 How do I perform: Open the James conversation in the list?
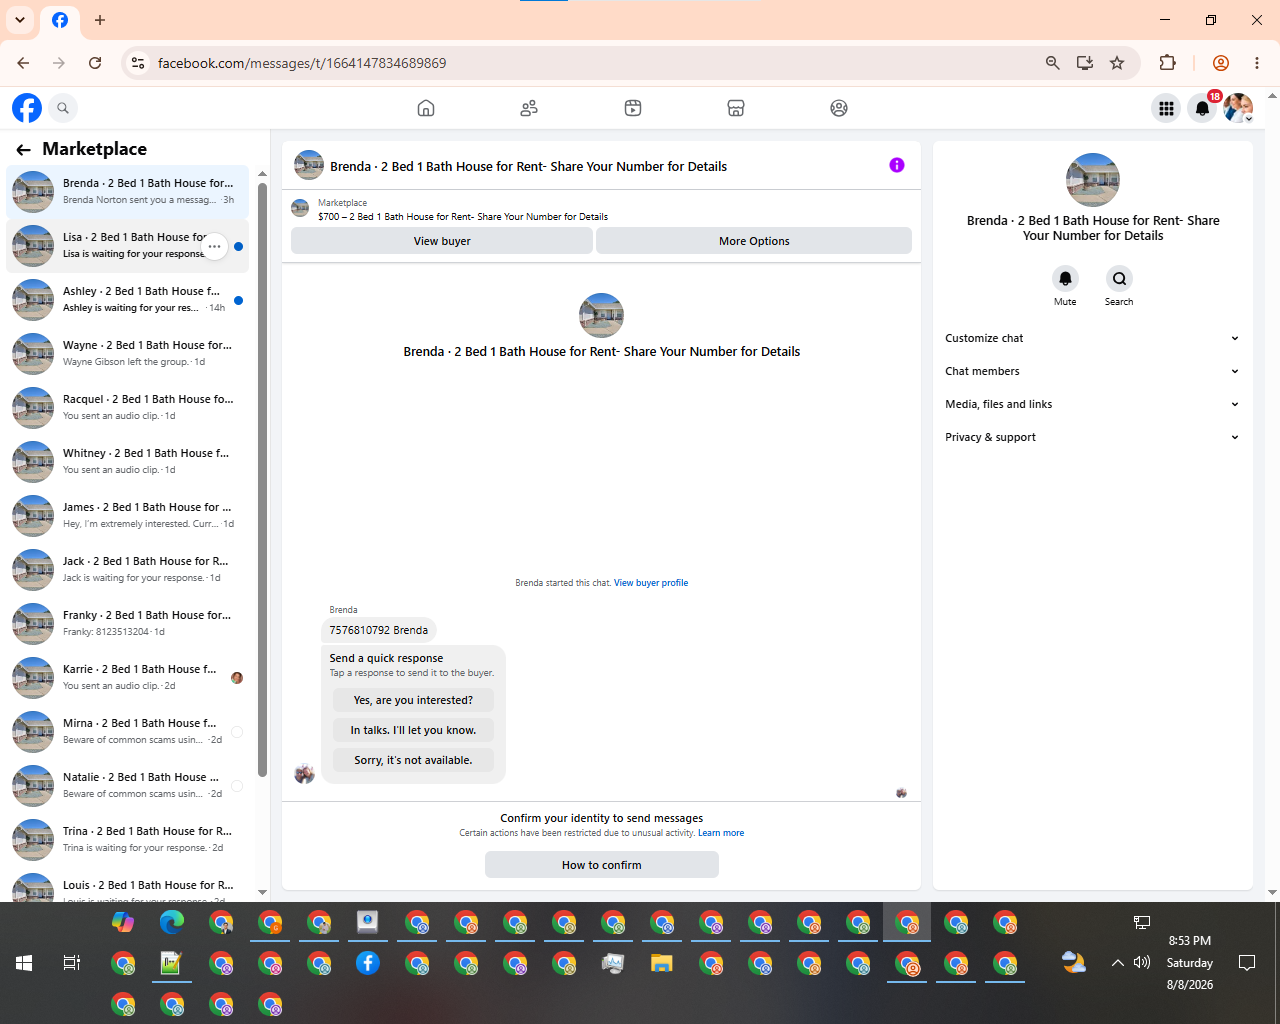tap(128, 515)
